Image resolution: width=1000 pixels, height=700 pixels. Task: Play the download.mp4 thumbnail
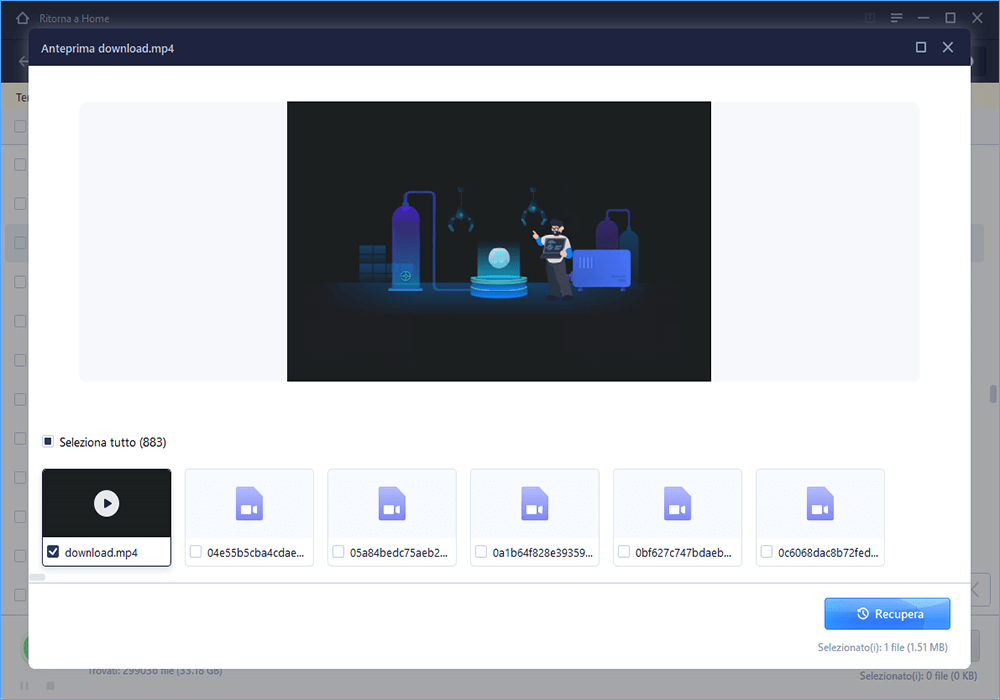tap(107, 504)
